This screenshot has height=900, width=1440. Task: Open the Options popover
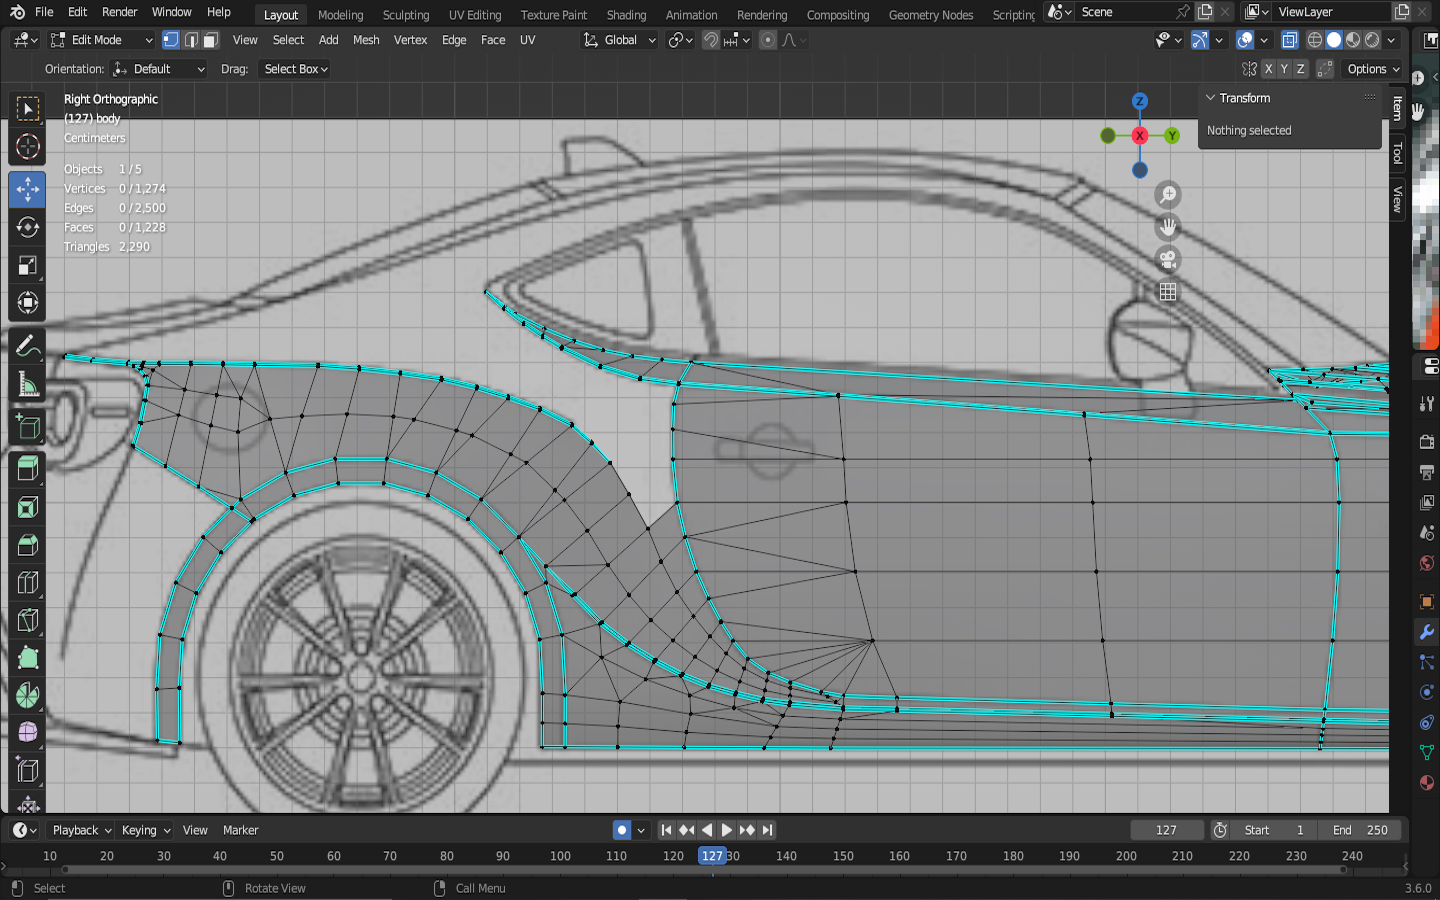(1373, 69)
